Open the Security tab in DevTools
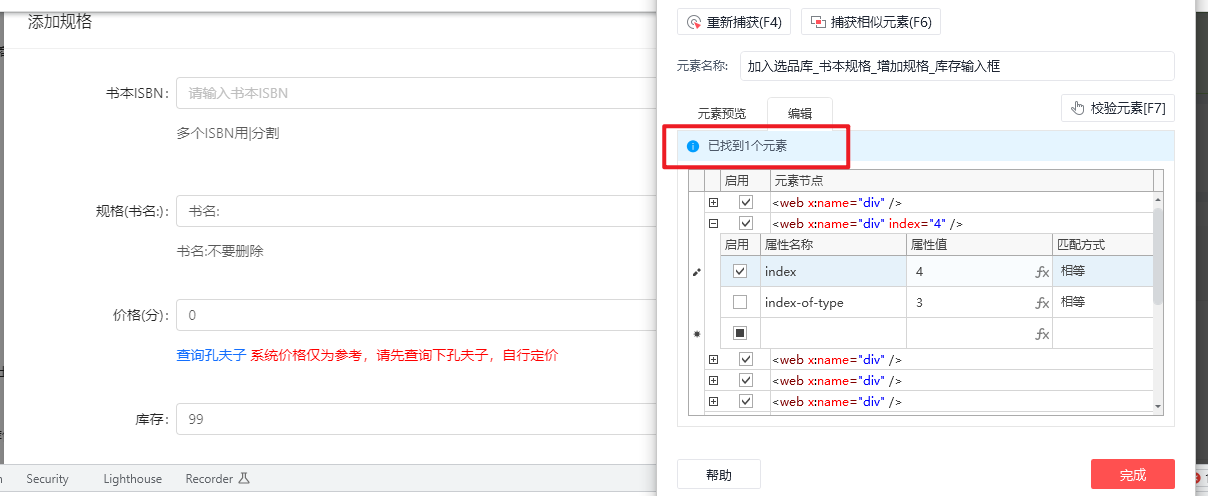Image resolution: width=1208 pixels, height=496 pixels. [x=48, y=479]
